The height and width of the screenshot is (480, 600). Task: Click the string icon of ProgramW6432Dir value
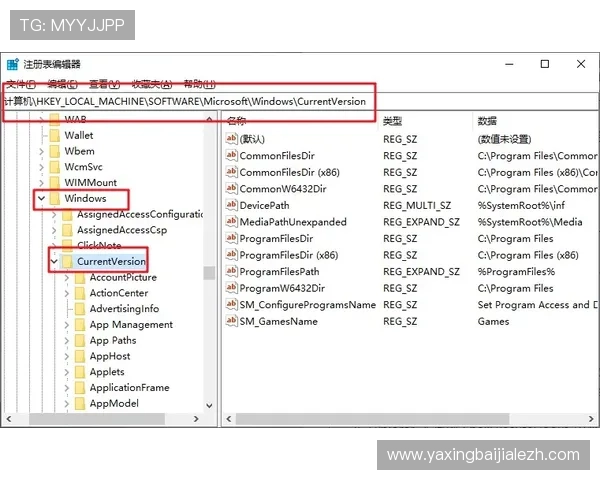pos(231,287)
